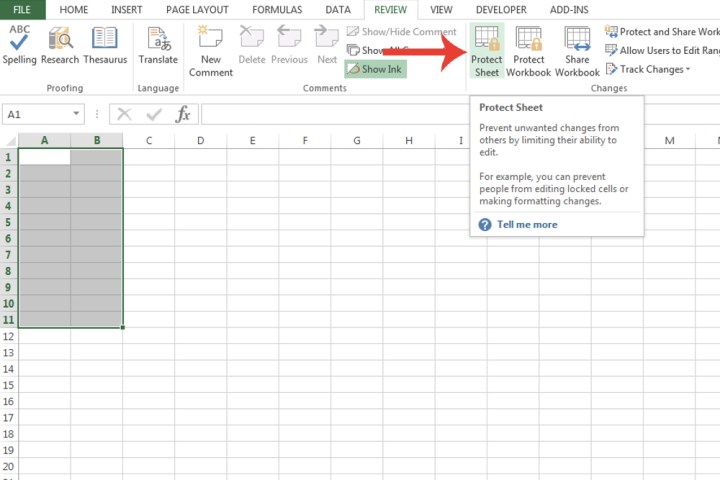Toggle Show/Hide Comment
The width and height of the screenshot is (720, 480).
tap(401, 32)
